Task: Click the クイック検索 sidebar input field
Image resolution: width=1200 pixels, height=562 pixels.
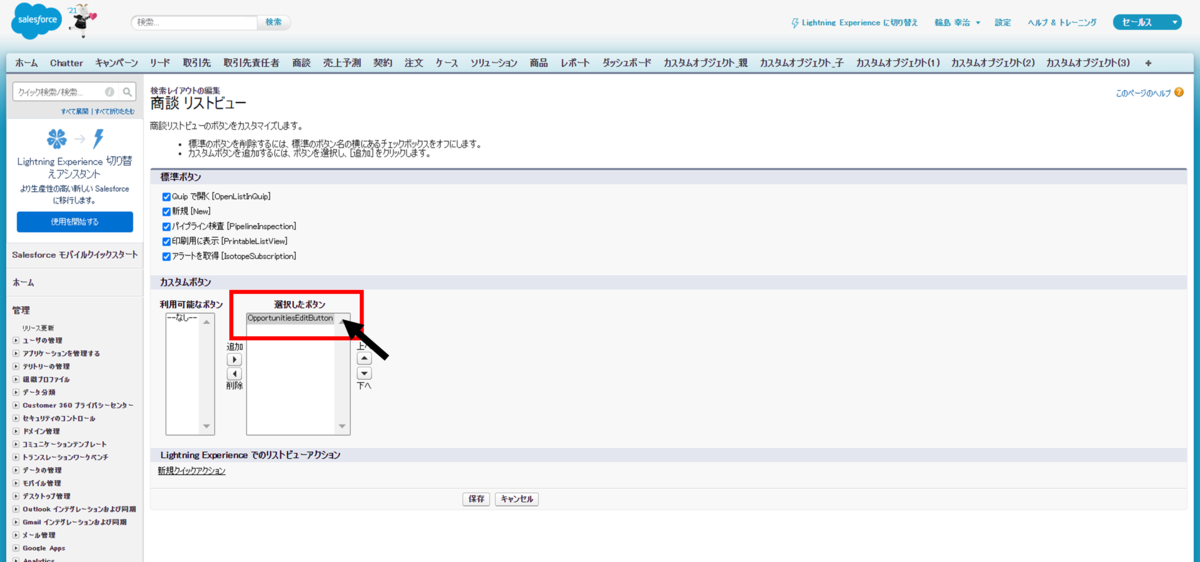Action: click(x=58, y=91)
